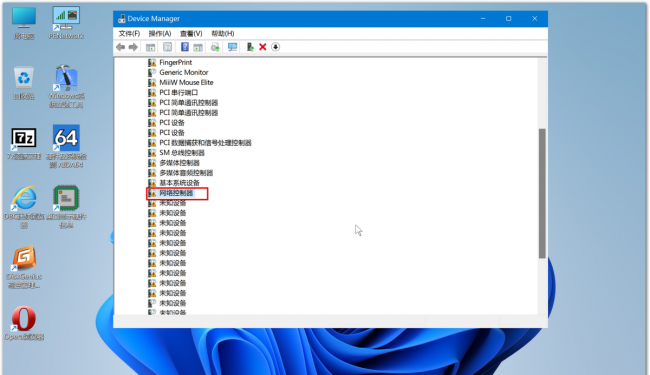Open Properties via the toolbar sheet icon

coord(167,47)
